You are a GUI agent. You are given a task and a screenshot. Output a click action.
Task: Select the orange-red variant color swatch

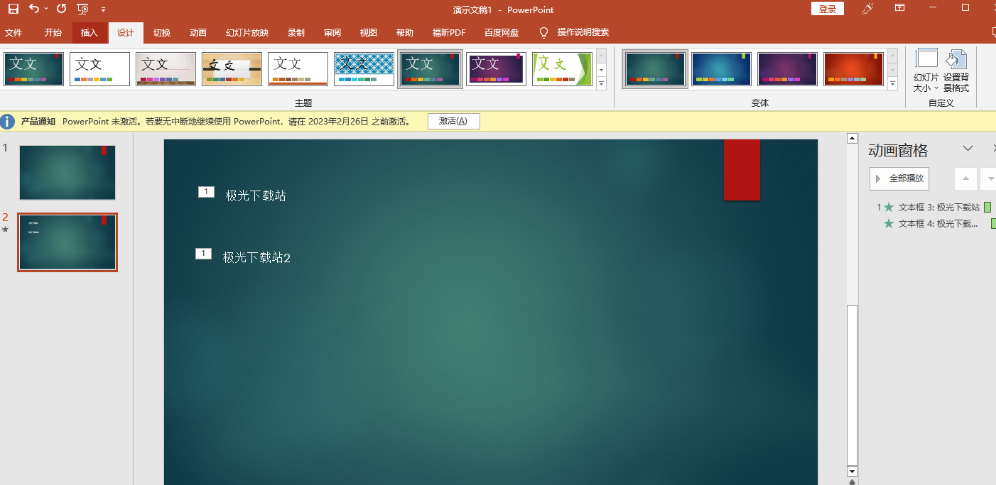853,68
